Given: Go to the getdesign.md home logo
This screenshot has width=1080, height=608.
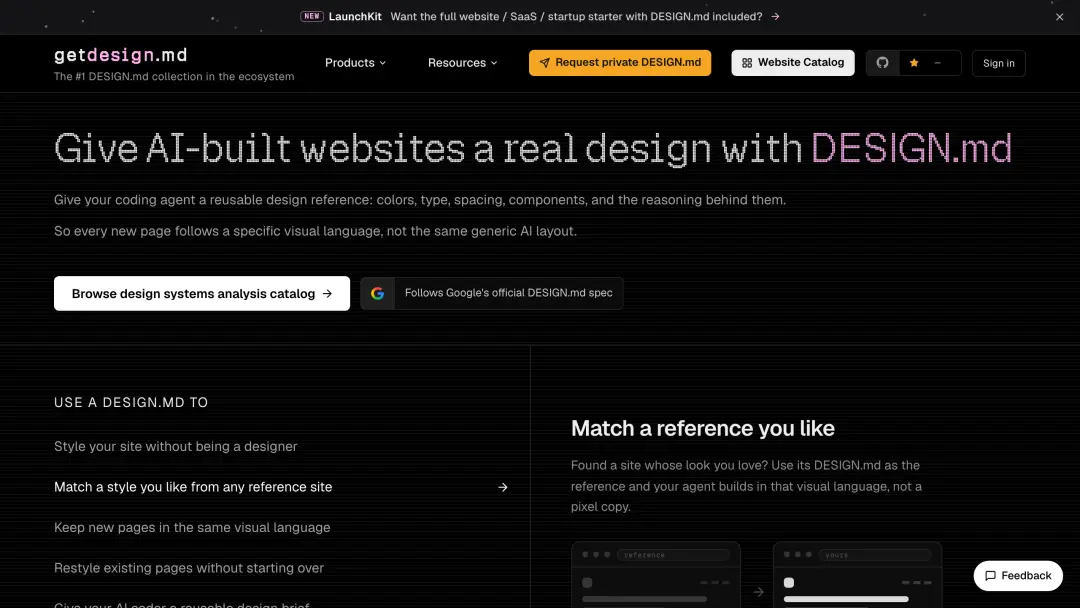Looking at the screenshot, I should pyautogui.click(x=121, y=55).
